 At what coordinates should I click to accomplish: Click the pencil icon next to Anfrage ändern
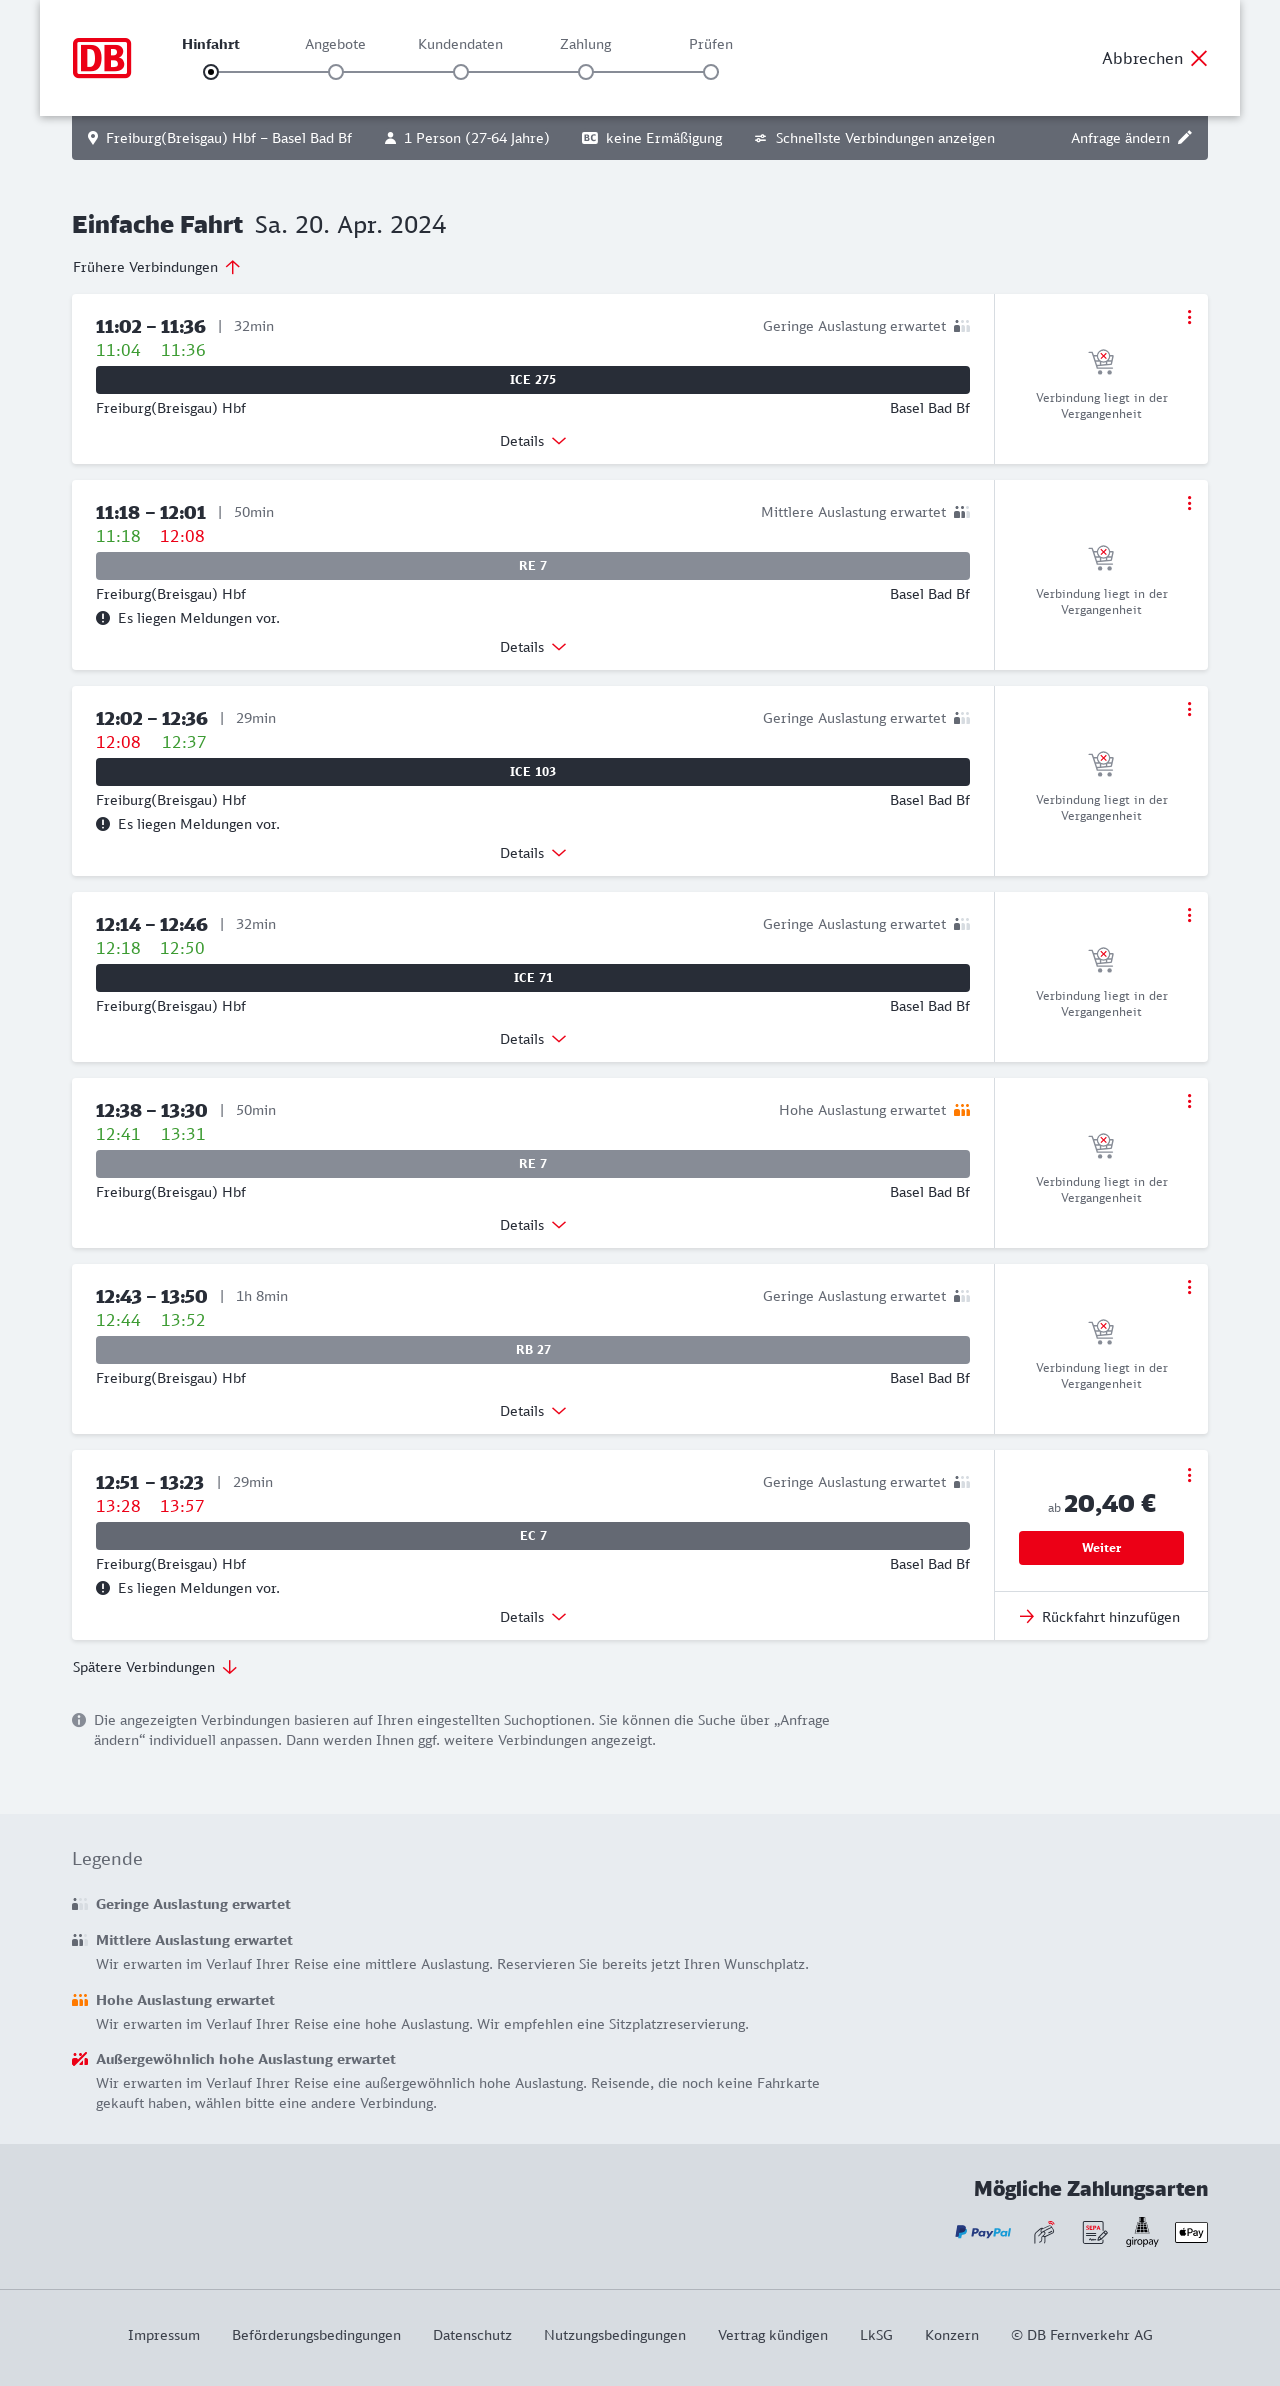(1185, 138)
